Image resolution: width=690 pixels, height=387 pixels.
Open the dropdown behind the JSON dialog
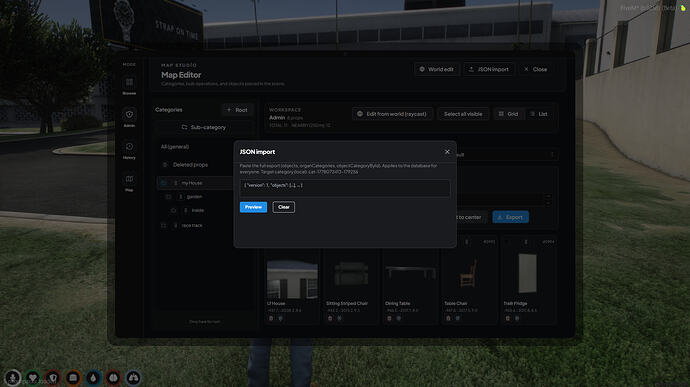(x=506, y=155)
